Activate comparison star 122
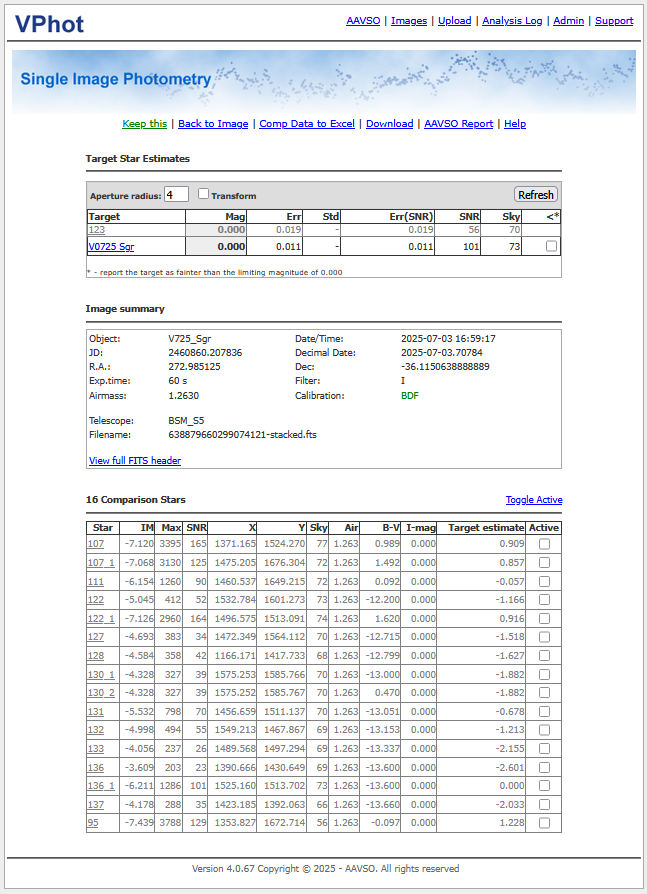 [x=544, y=600]
